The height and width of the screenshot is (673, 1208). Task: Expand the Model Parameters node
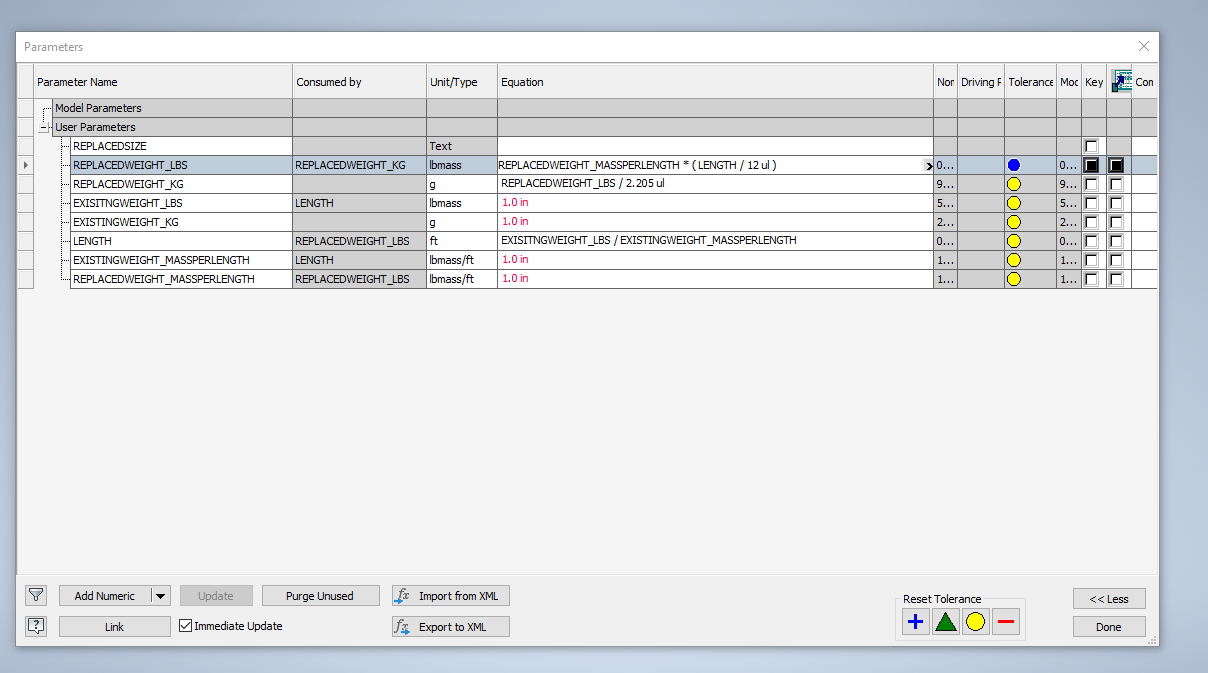(x=44, y=108)
